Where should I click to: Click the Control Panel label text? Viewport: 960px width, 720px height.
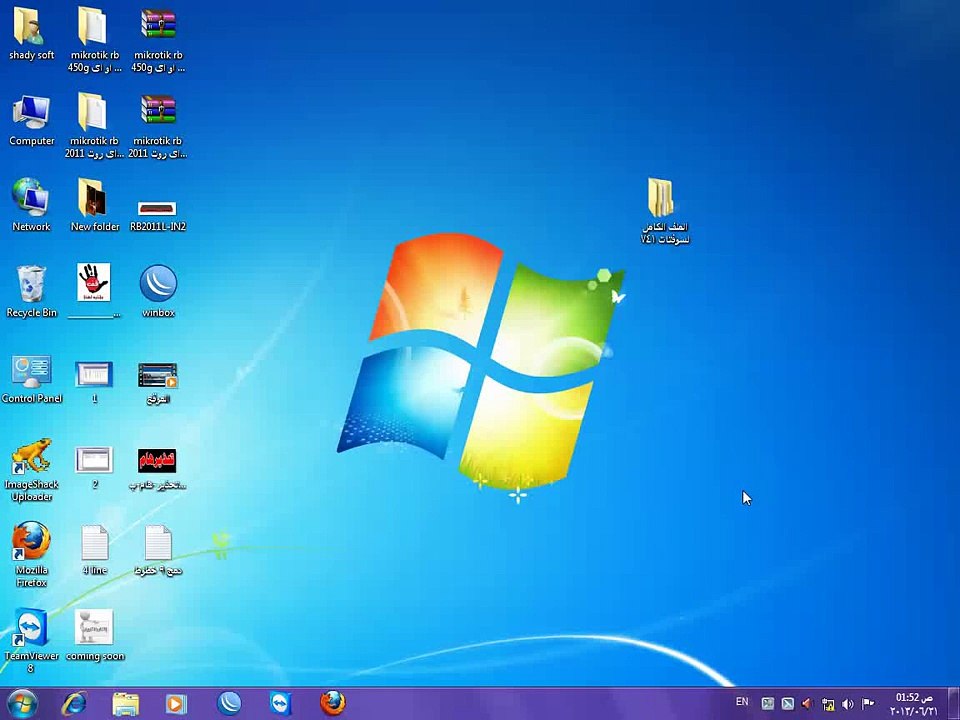tap(32, 399)
